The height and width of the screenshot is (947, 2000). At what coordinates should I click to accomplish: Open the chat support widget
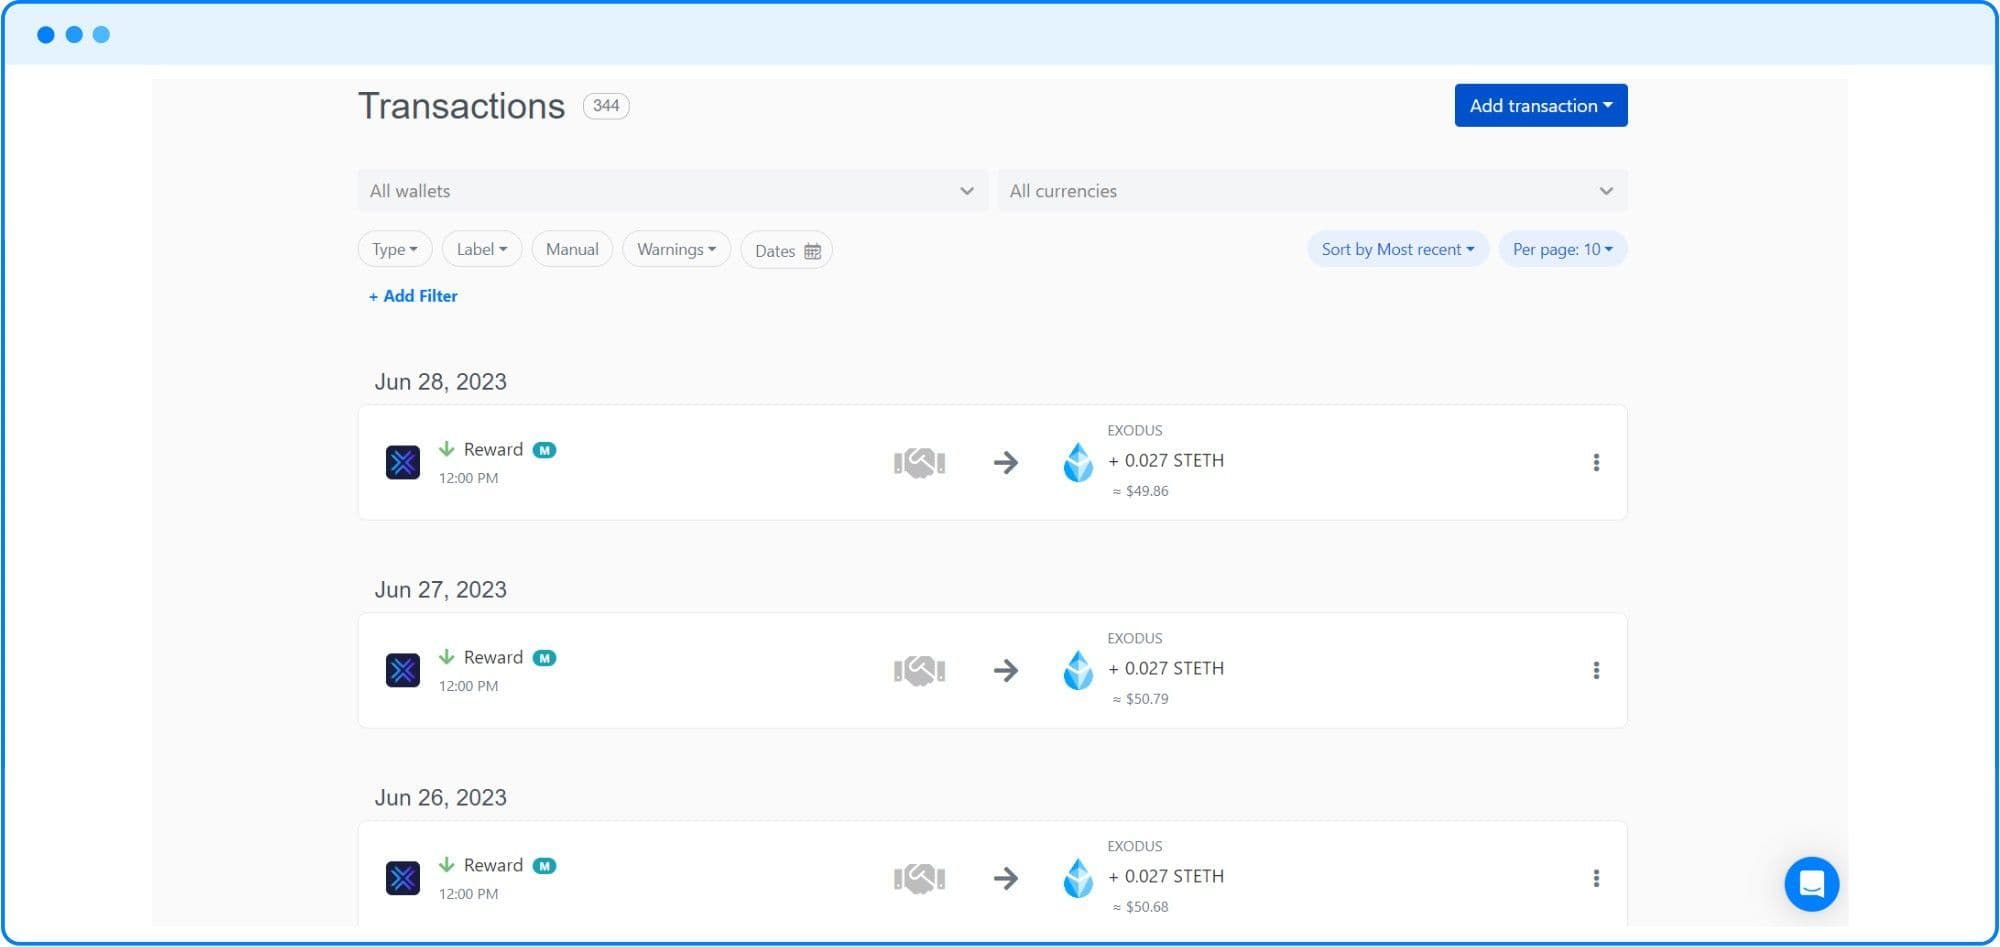tap(1811, 884)
